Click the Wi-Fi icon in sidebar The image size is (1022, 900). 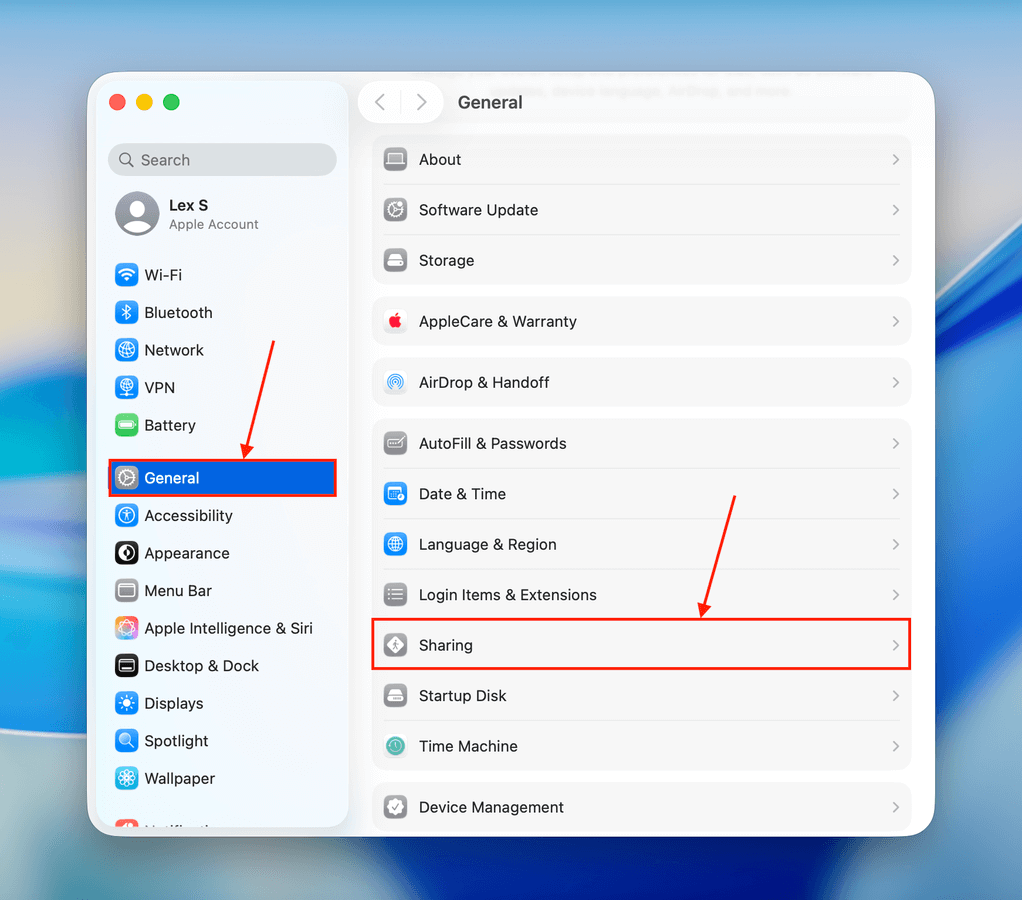126,275
